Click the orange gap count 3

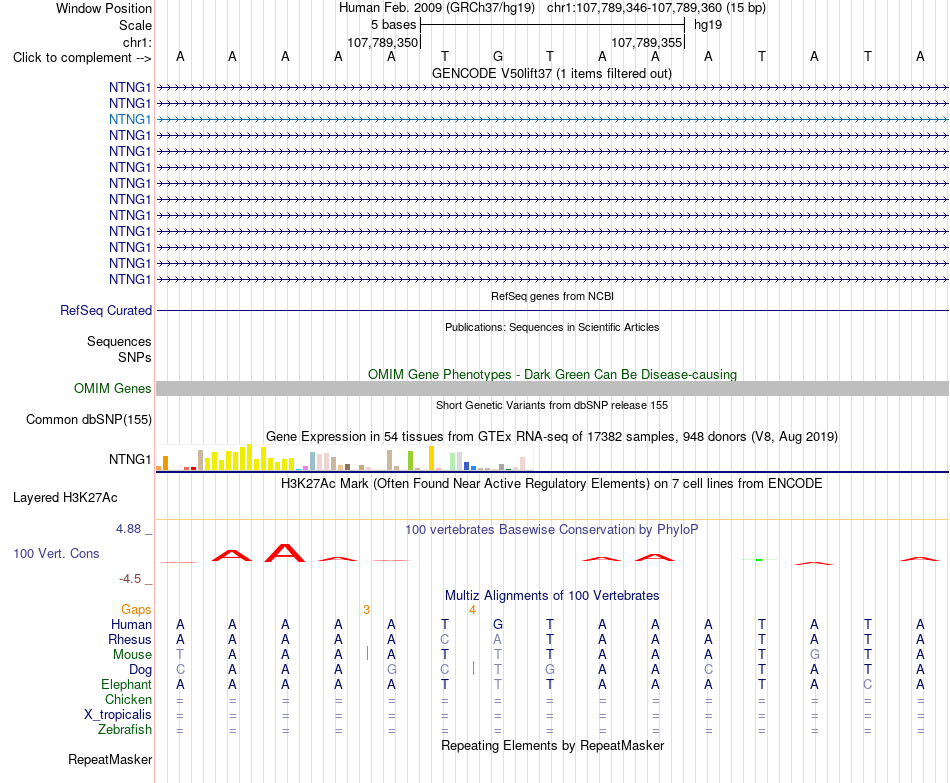367,610
